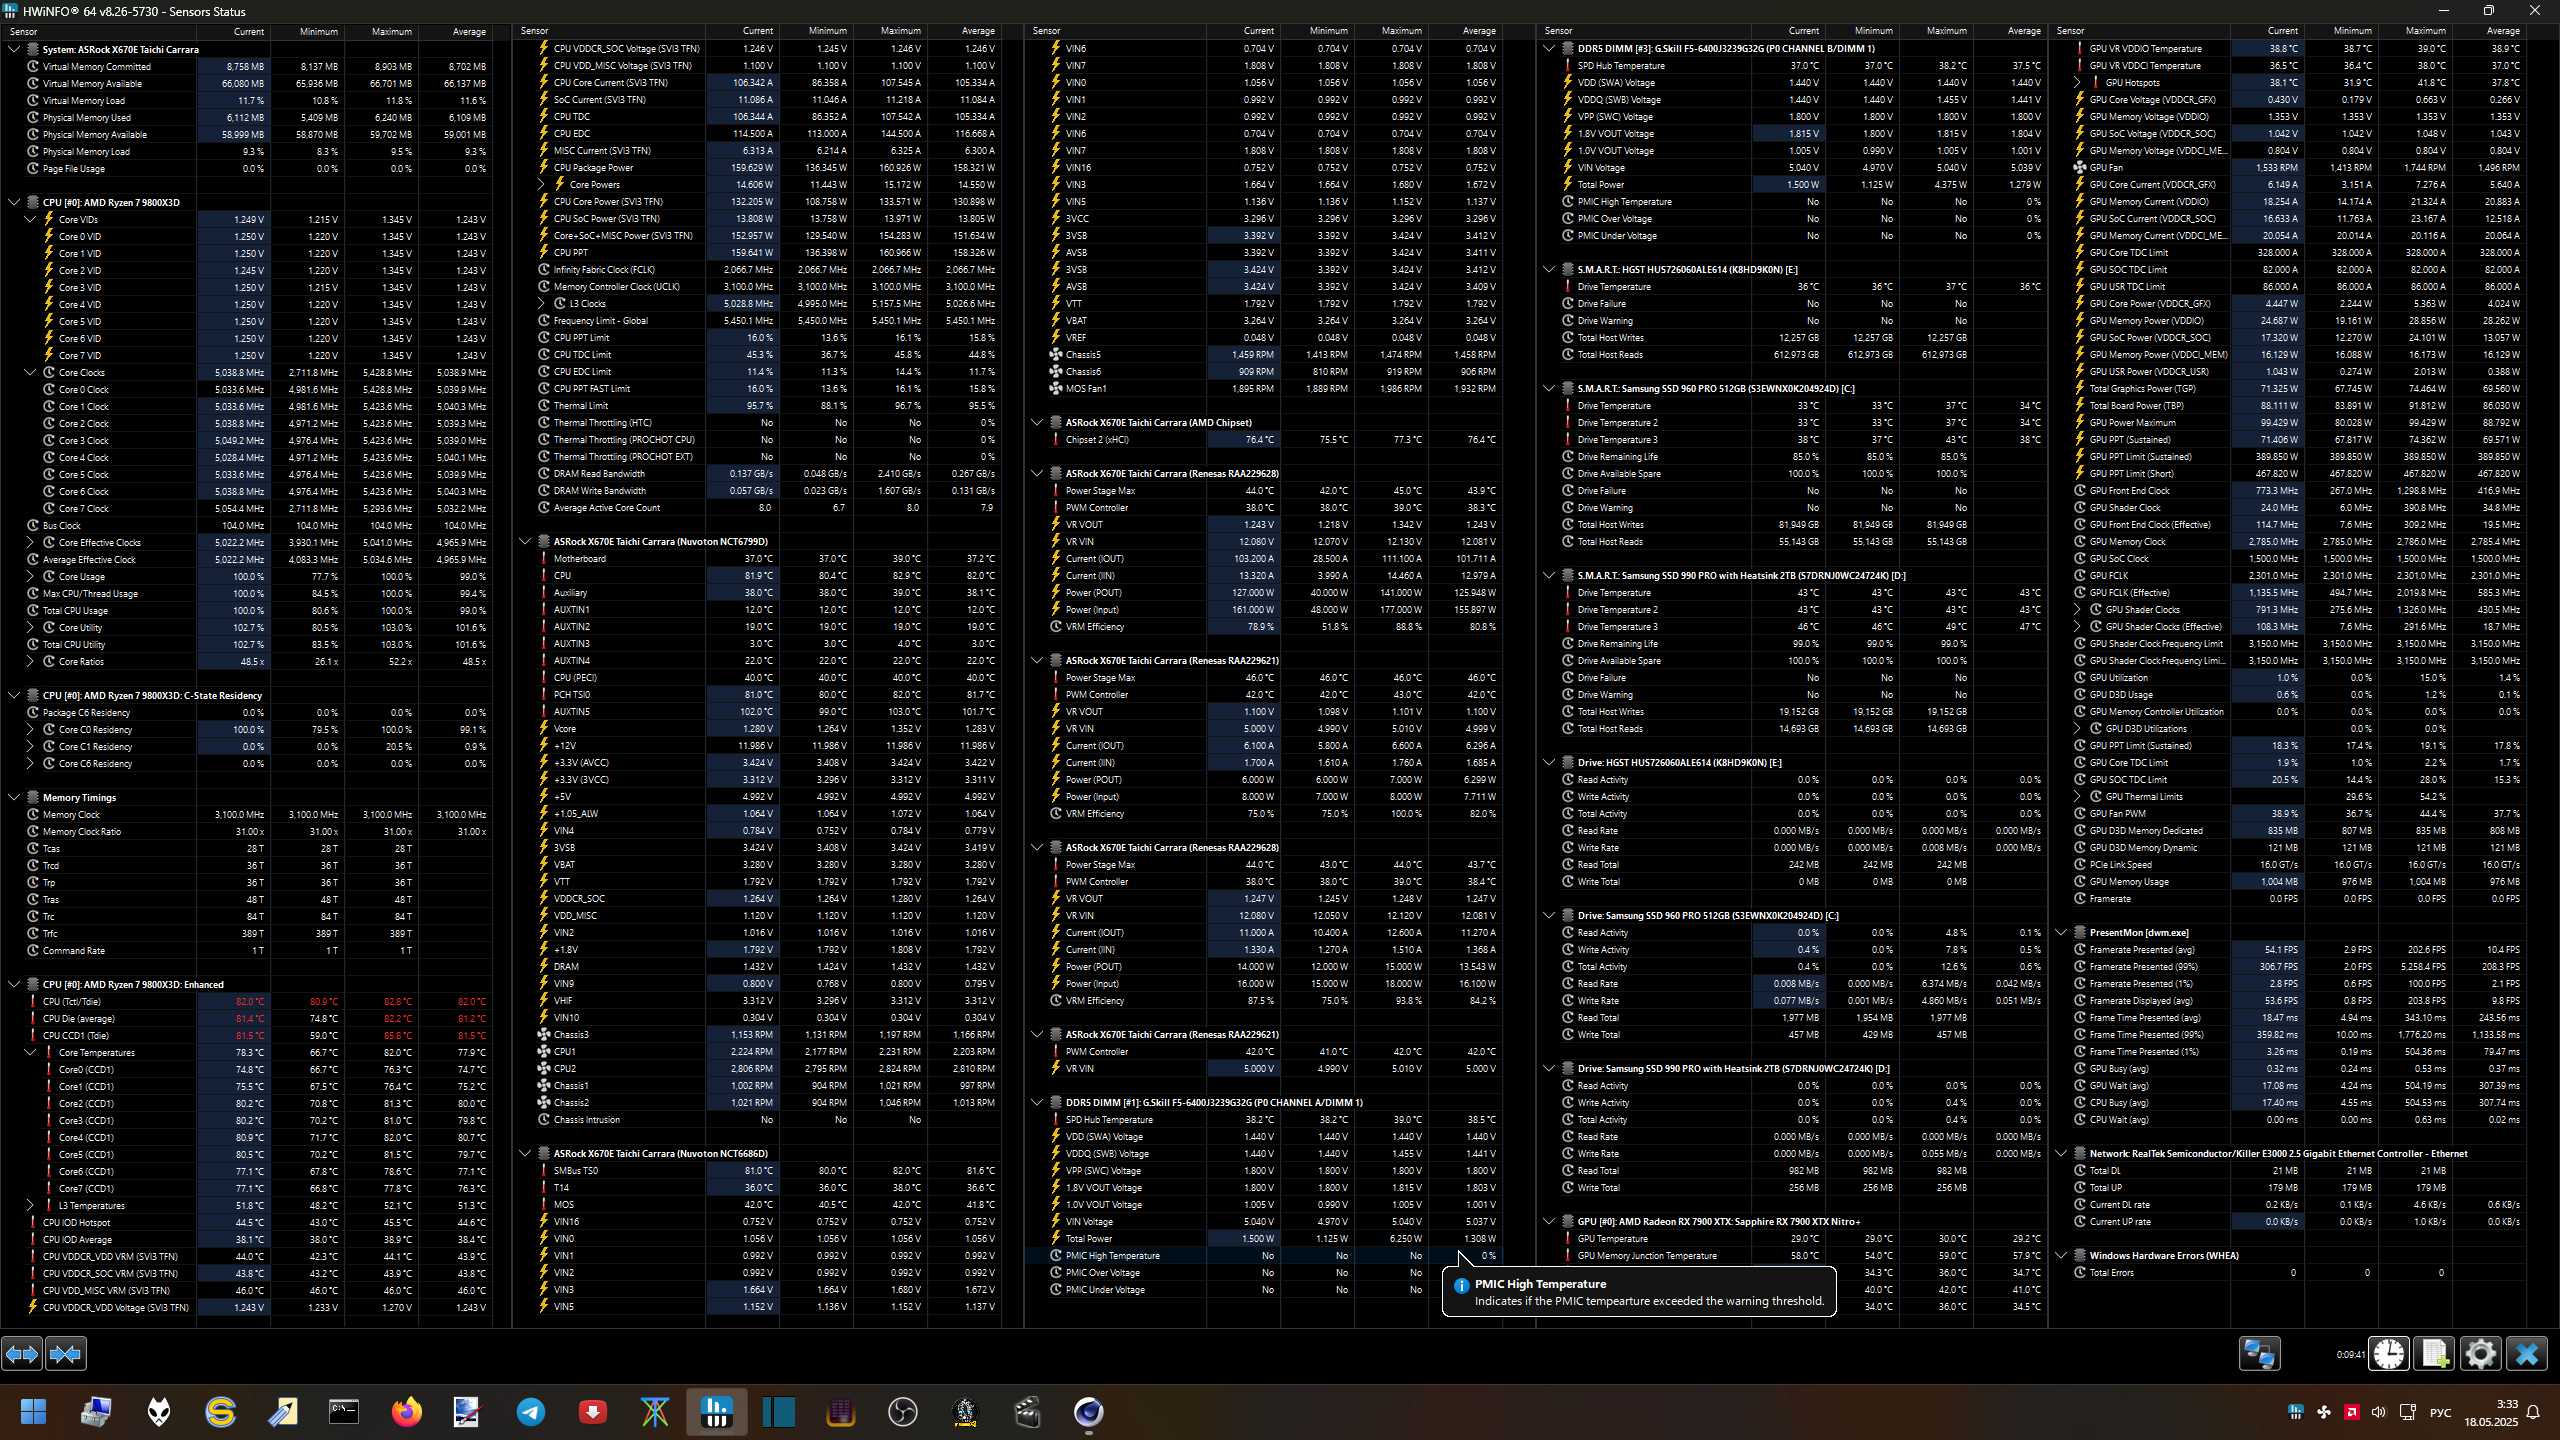This screenshot has height=1440, width=2560.
Task: Open sensor settings gear button
Action: point(2480,1354)
